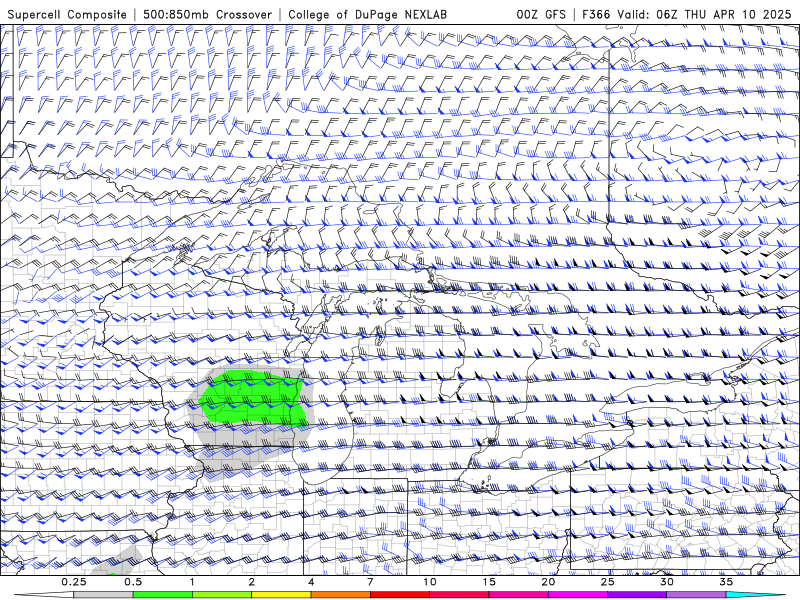The image size is (800, 600).
Task: Click the gray 0.25–0.5 colorbar segment
Action: 104,595
